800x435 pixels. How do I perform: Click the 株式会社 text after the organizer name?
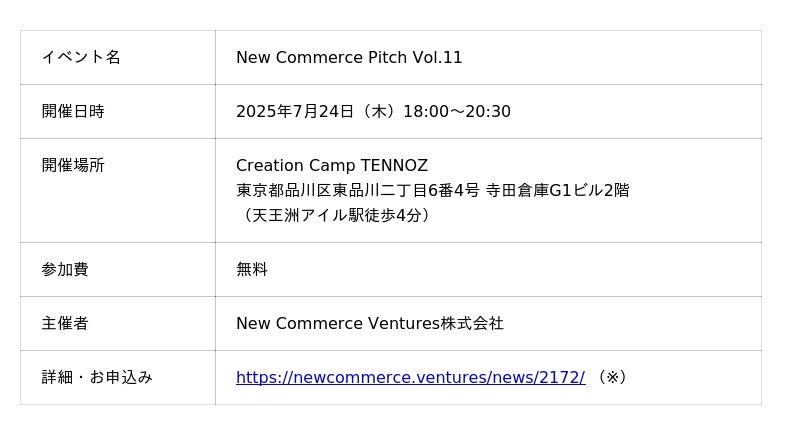pos(472,323)
